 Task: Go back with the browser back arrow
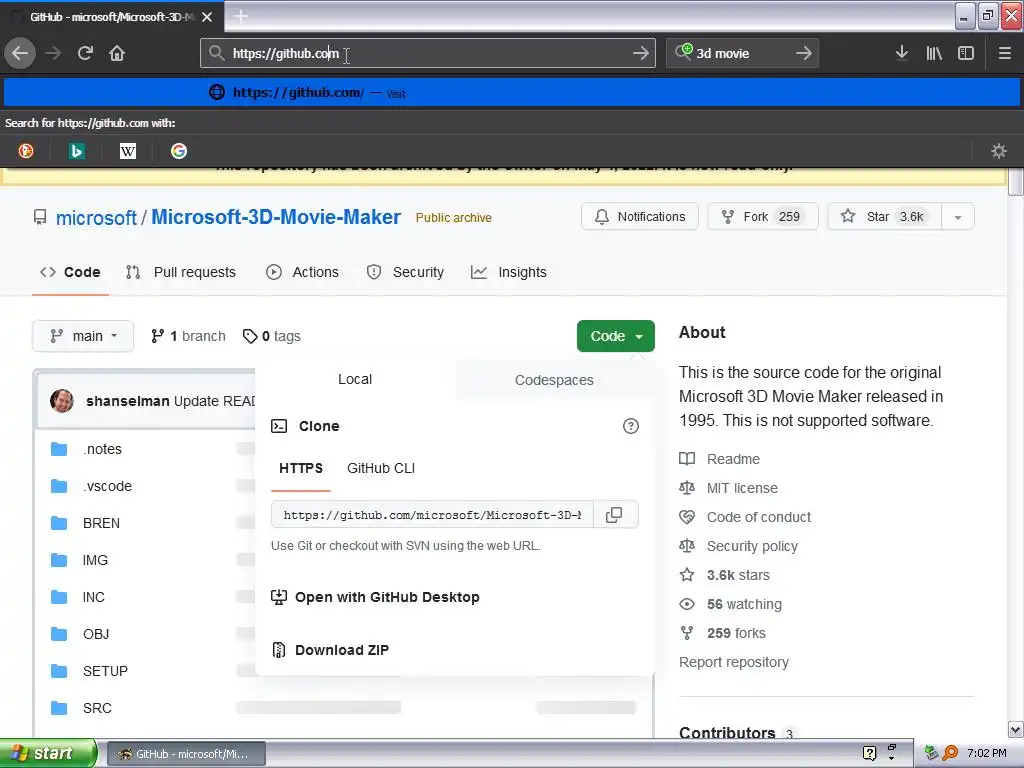click(20, 53)
